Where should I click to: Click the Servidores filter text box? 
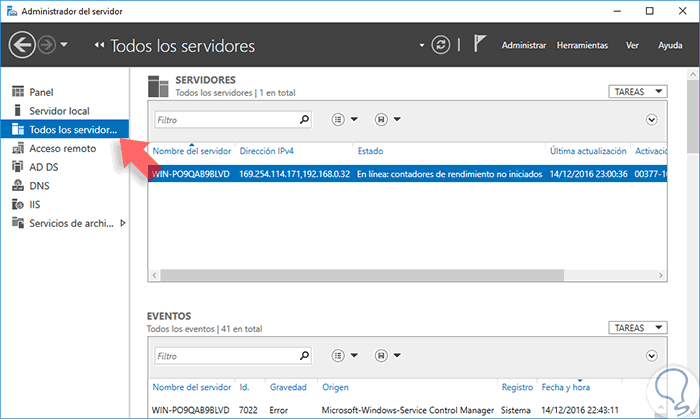point(233,120)
